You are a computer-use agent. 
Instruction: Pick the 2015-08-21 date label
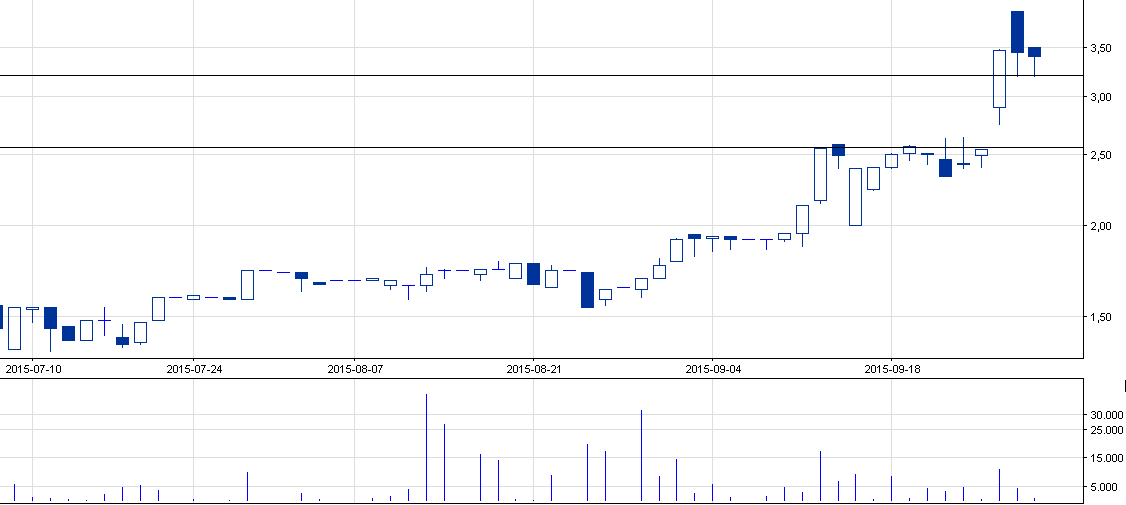pyautogui.click(x=534, y=369)
